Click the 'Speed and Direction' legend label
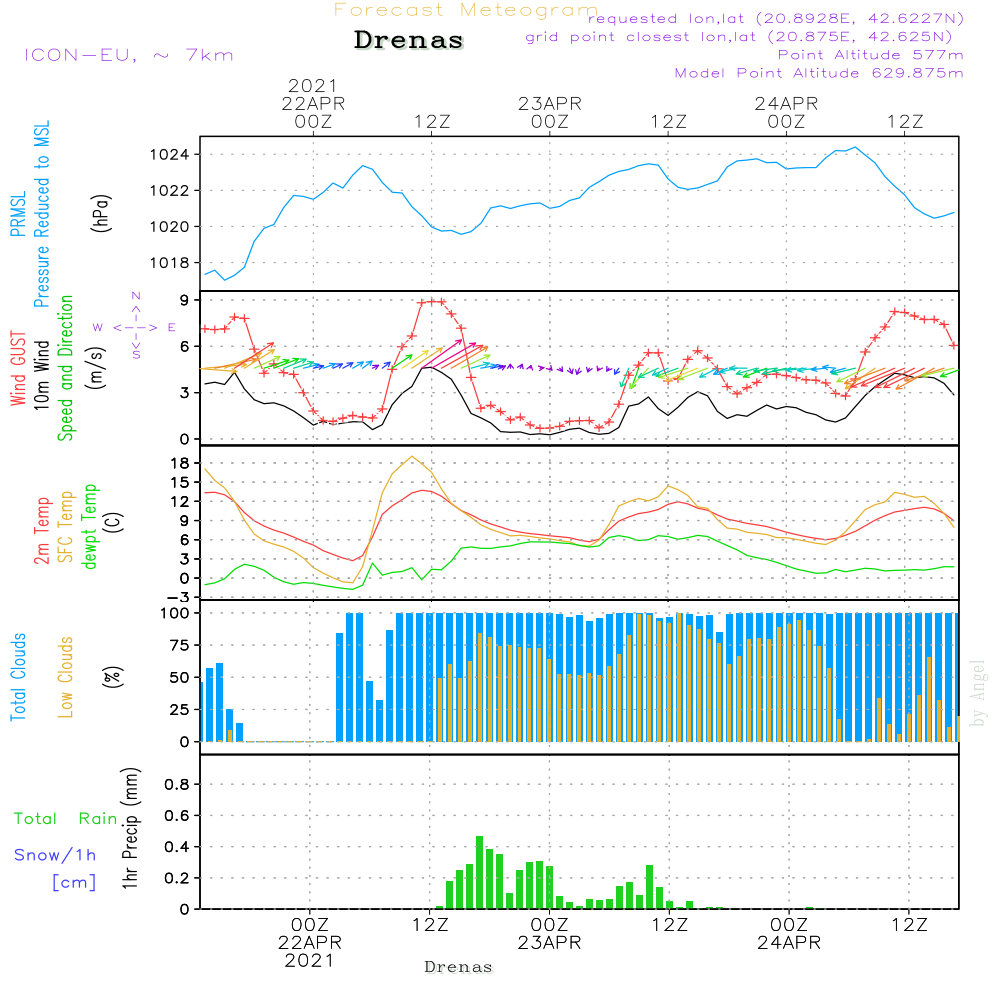This screenshot has height=1000, width=1000. pyautogui.click(x=66, y=368)
